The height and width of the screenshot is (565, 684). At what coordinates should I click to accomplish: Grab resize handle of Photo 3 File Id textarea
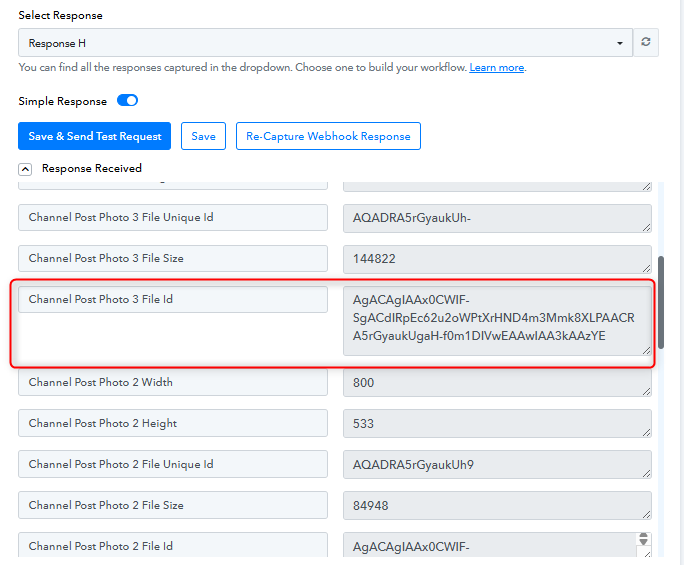pyautogui.click(x=647, y=350)
